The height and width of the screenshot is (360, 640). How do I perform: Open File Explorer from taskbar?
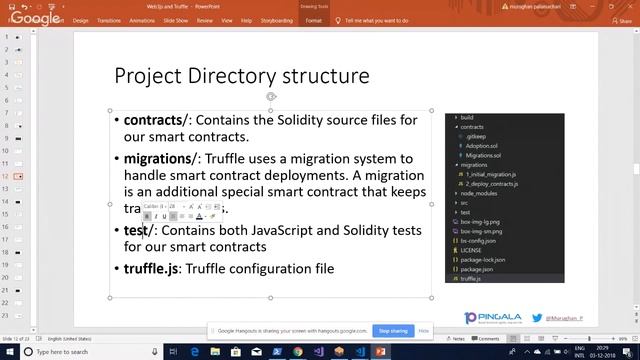(x=215, y=351)
